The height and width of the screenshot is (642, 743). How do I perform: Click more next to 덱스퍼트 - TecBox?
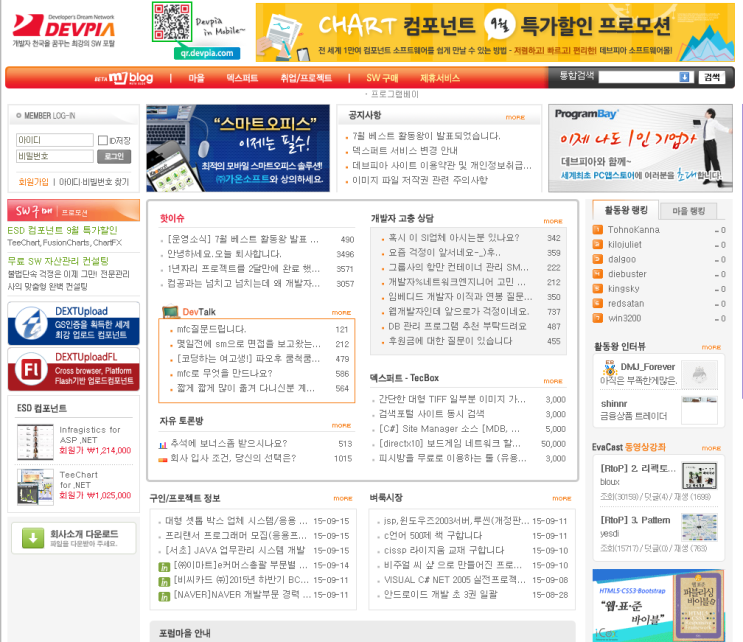[x=553, y=381]
